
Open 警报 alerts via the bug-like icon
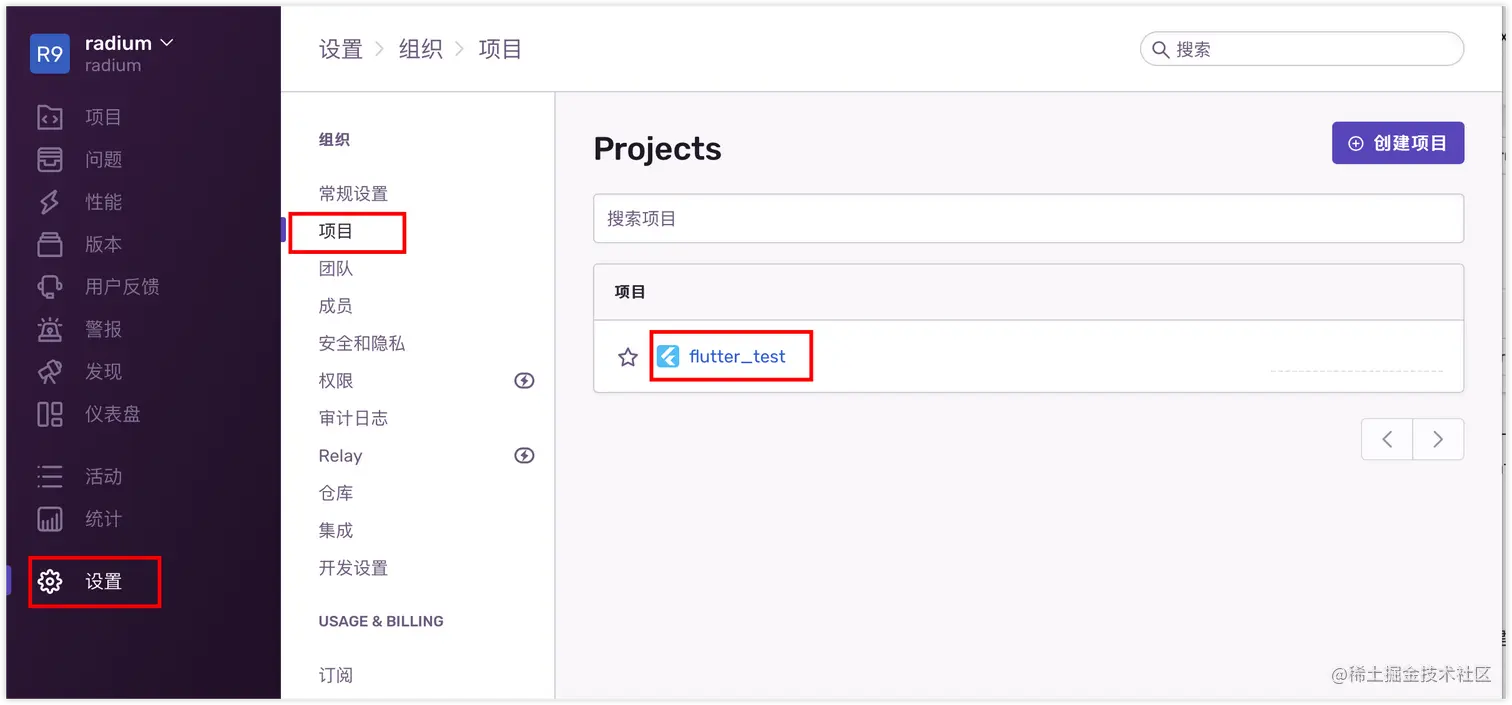(50, 328)
